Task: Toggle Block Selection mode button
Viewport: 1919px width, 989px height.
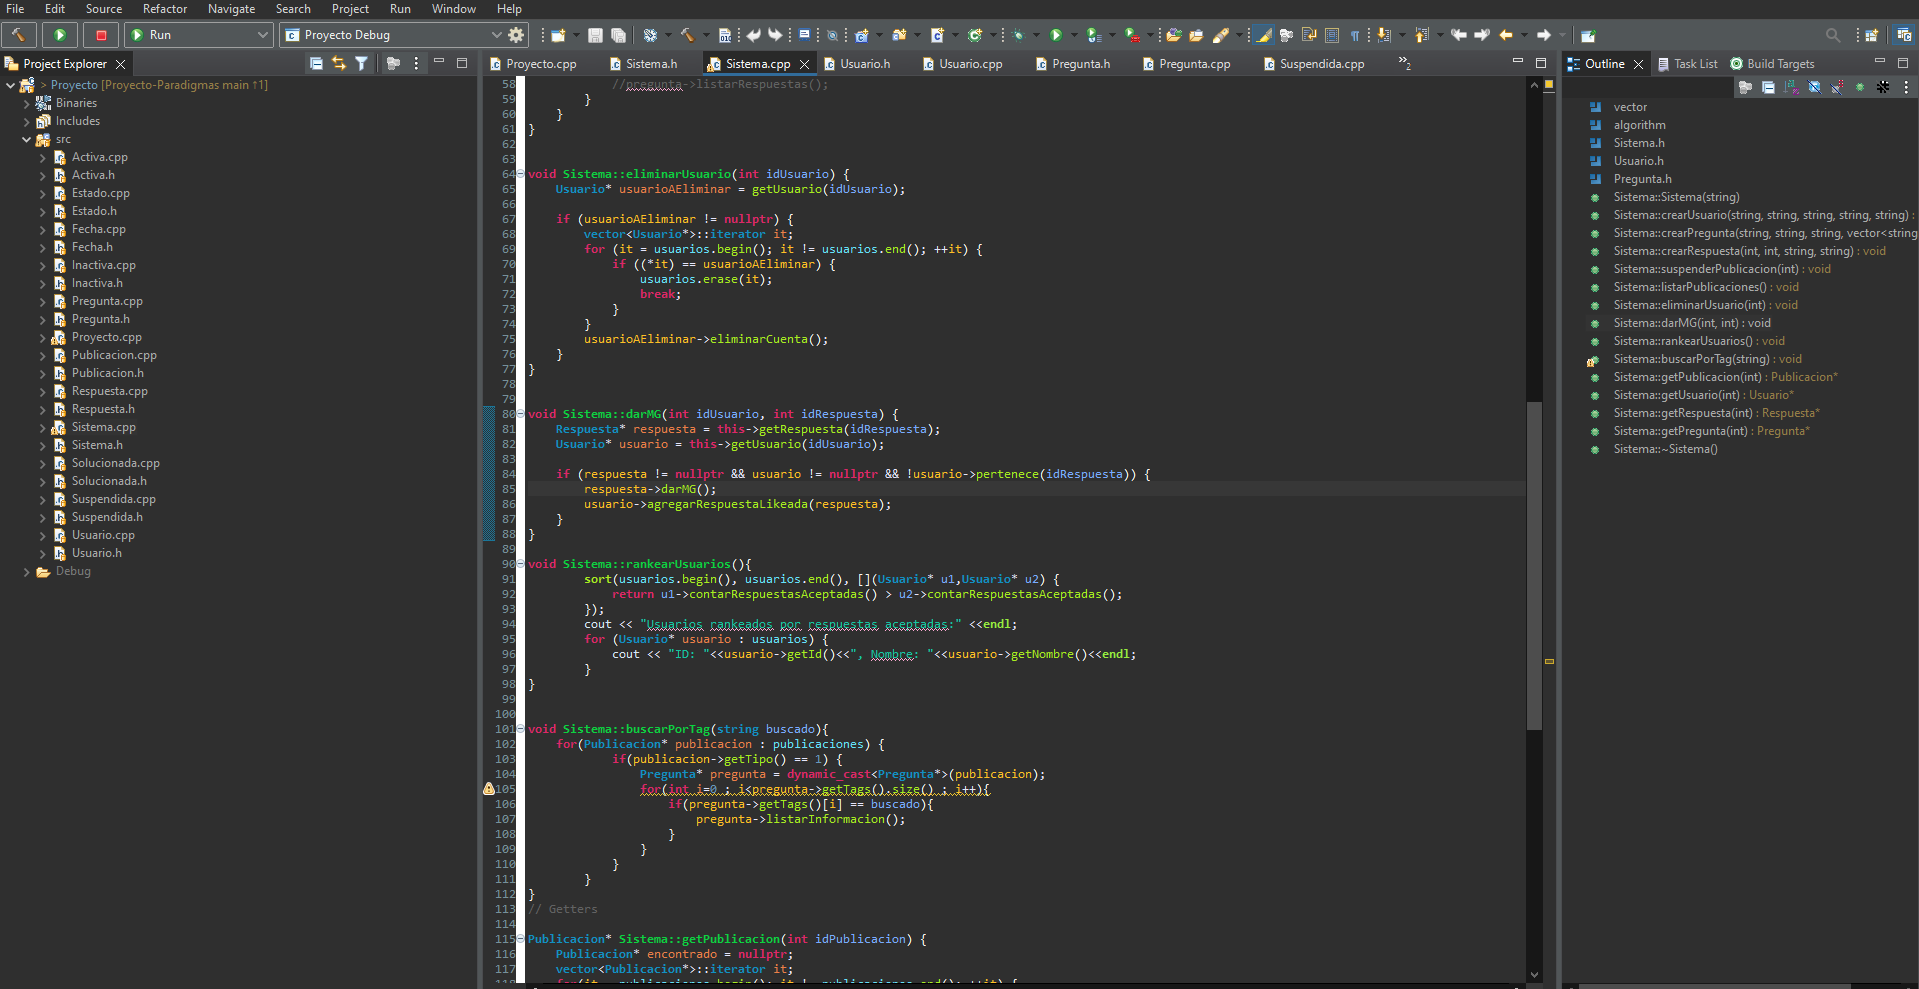Action: tap(1332, 35)
